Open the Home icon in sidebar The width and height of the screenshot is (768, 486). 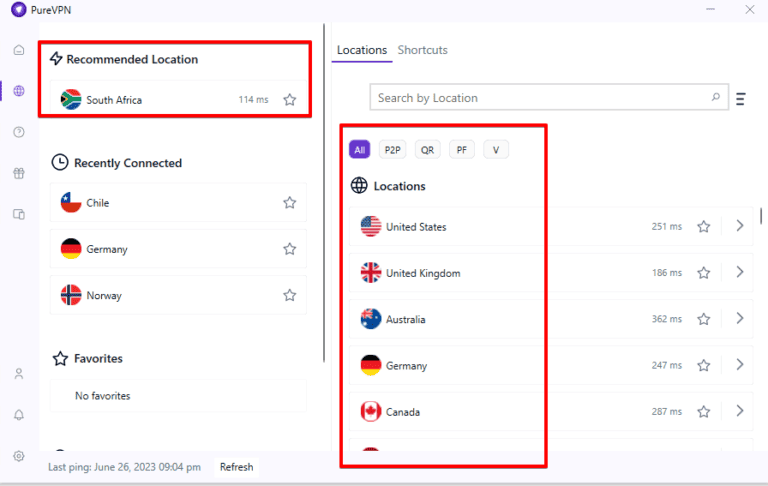click(19, 50)
